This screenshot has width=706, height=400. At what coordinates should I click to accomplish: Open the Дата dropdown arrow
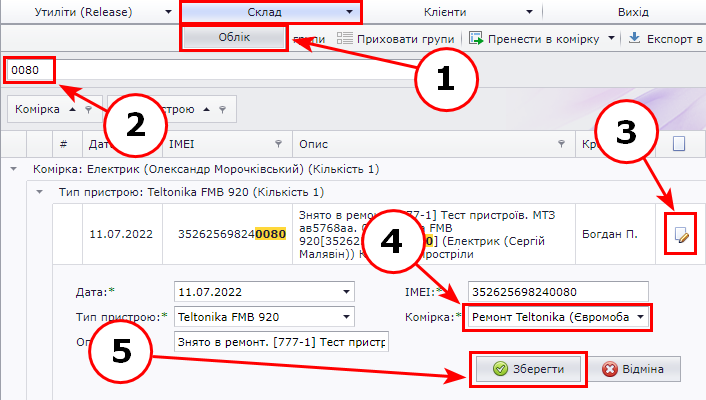coord(346,292)
